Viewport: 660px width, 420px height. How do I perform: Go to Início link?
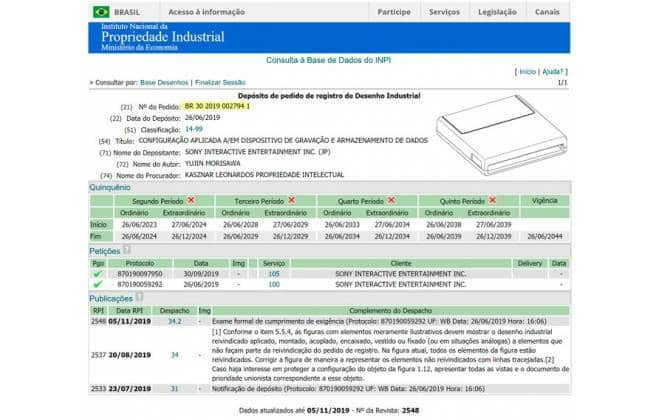point(527,72)
